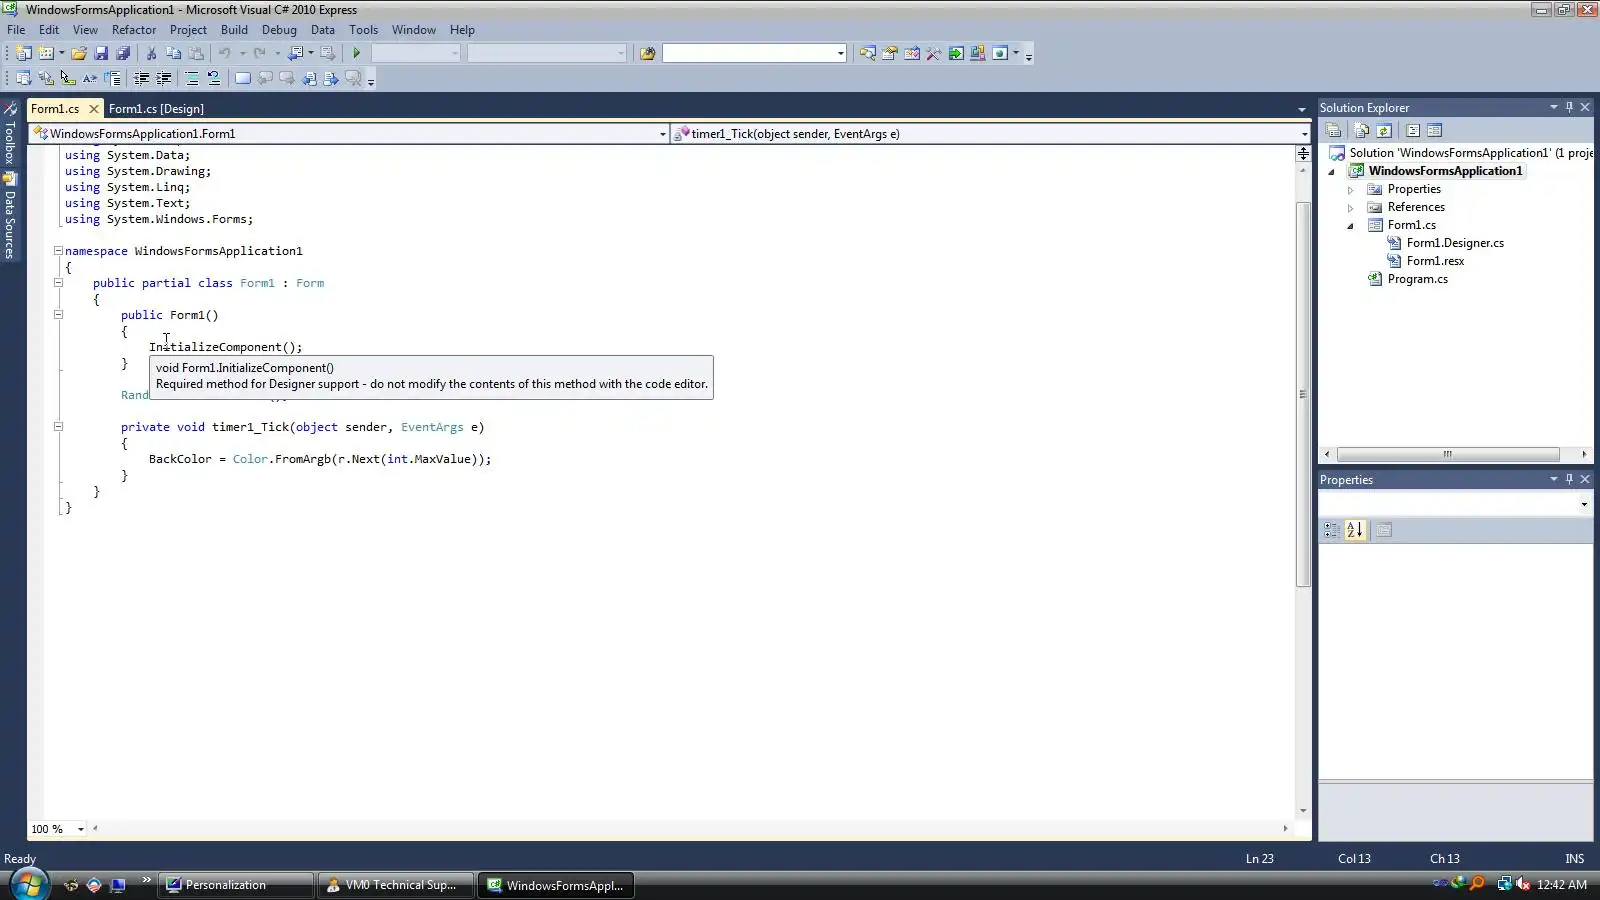Pin or auto-hide the Properties panel
1600x900 pixels.
click(x=1569, y=479)
